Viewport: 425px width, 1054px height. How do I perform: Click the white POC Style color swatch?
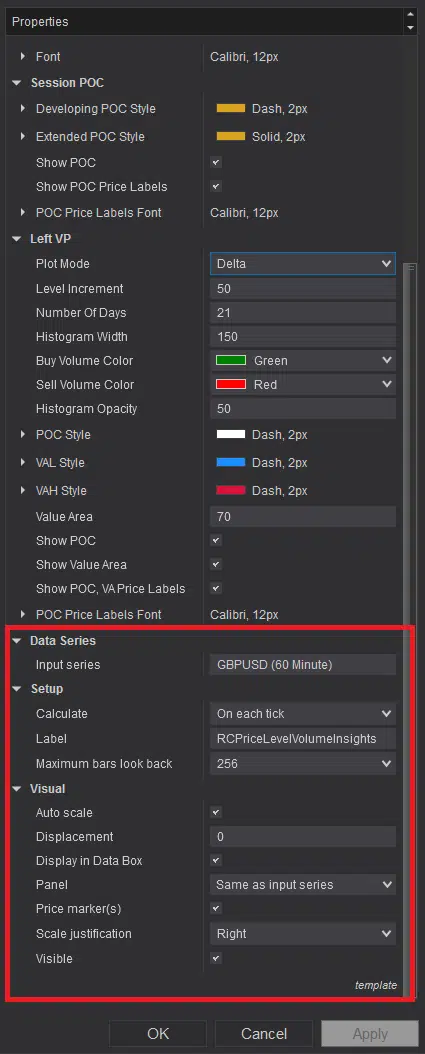231,435
